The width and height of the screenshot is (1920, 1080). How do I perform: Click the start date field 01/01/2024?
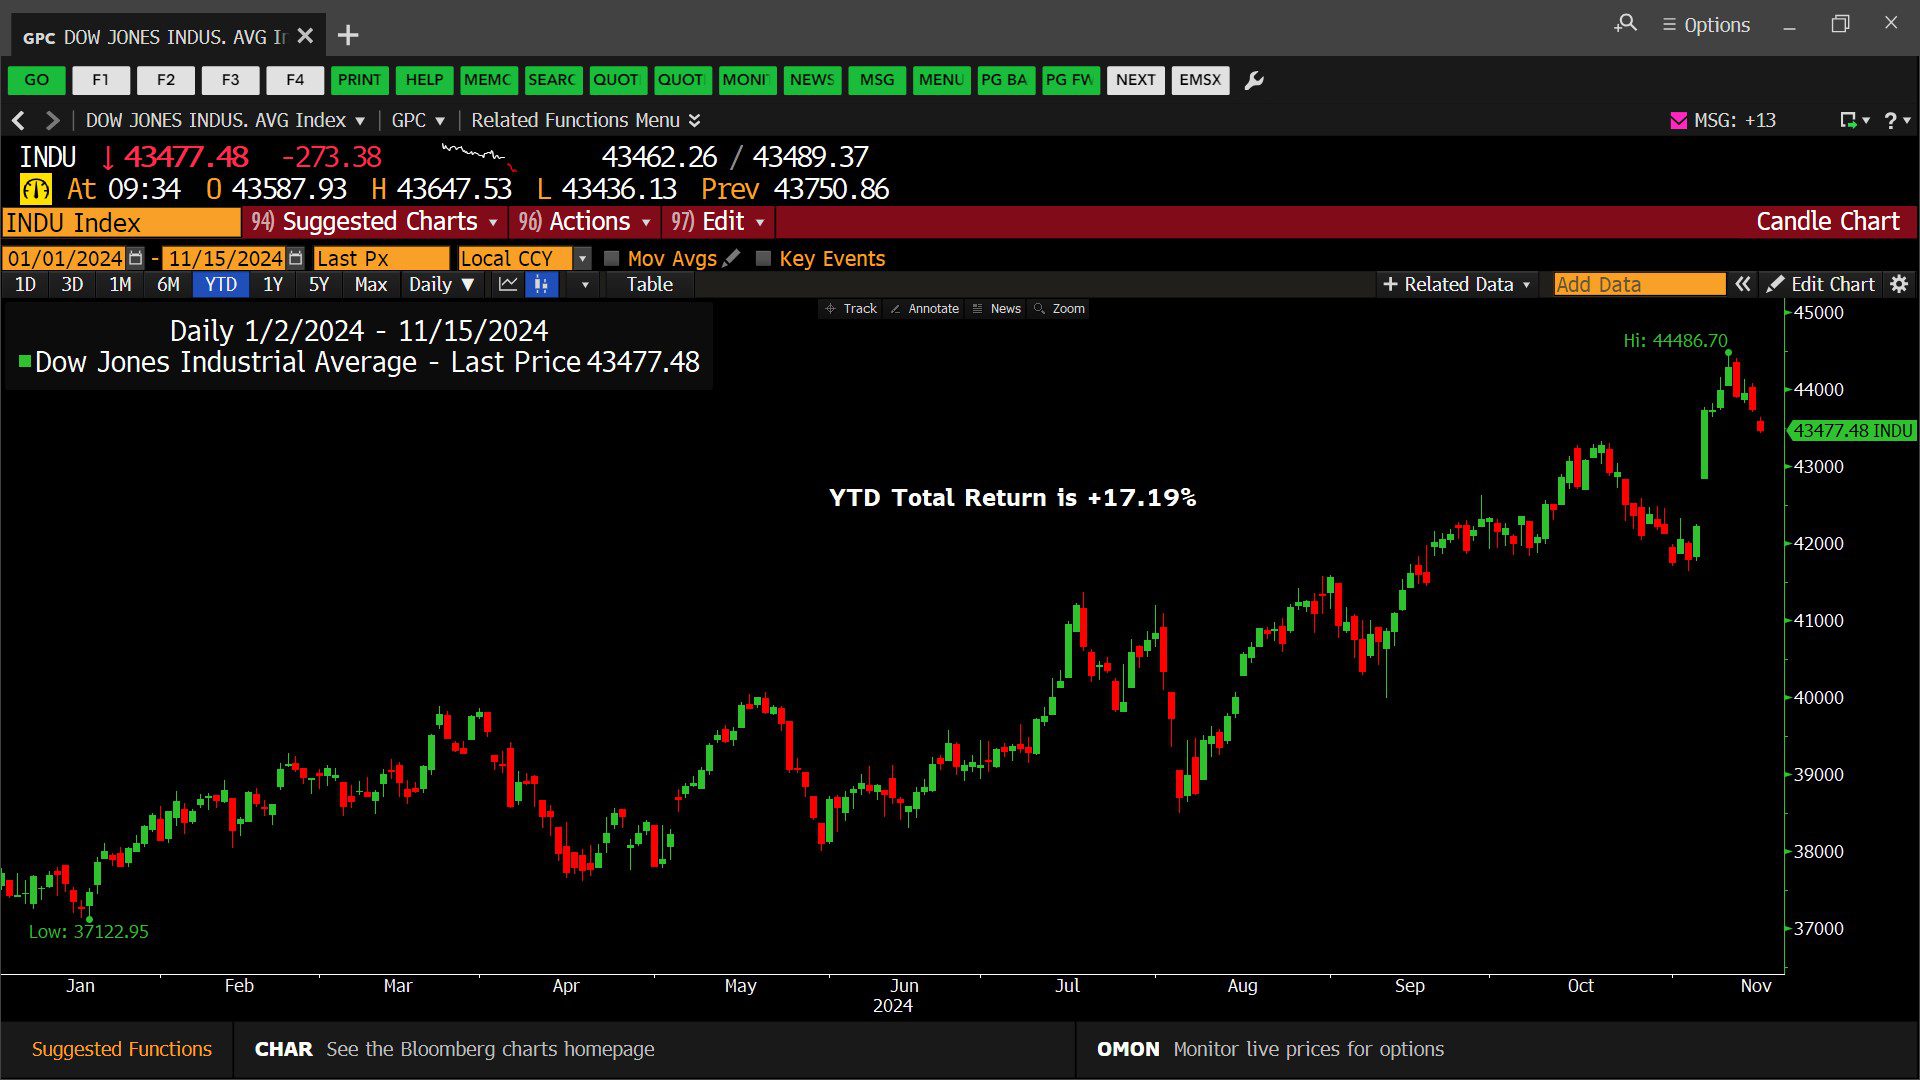tap(65, 258)
